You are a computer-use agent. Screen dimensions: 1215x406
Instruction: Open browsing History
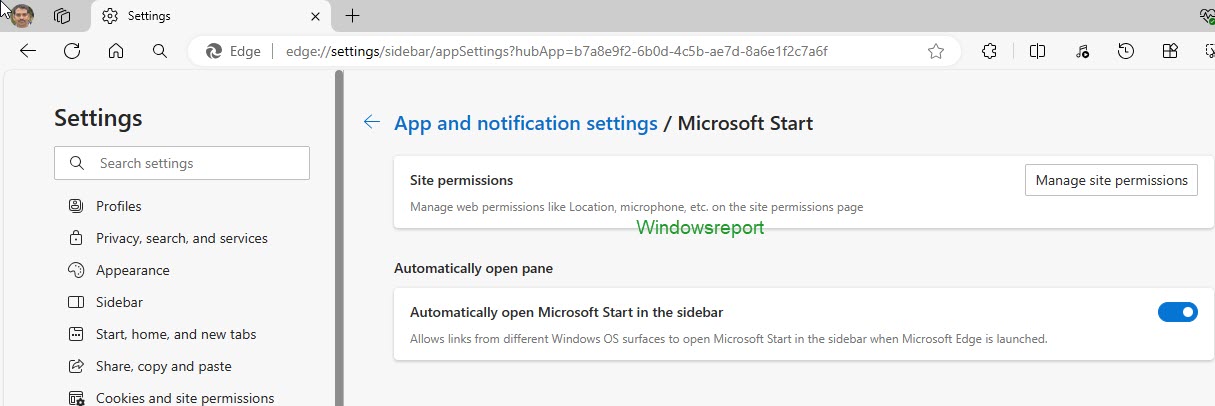pos(1126,51)
